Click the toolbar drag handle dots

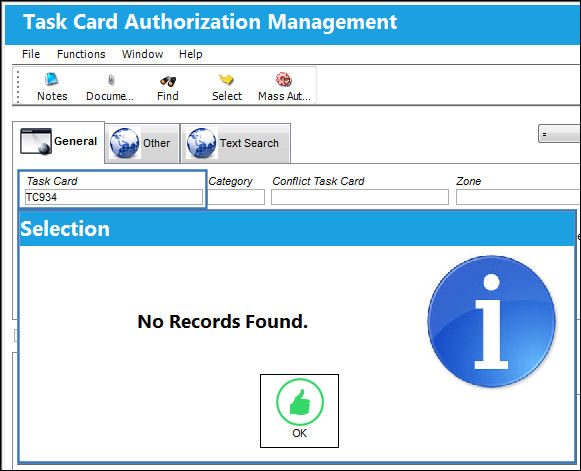(18, 87)
